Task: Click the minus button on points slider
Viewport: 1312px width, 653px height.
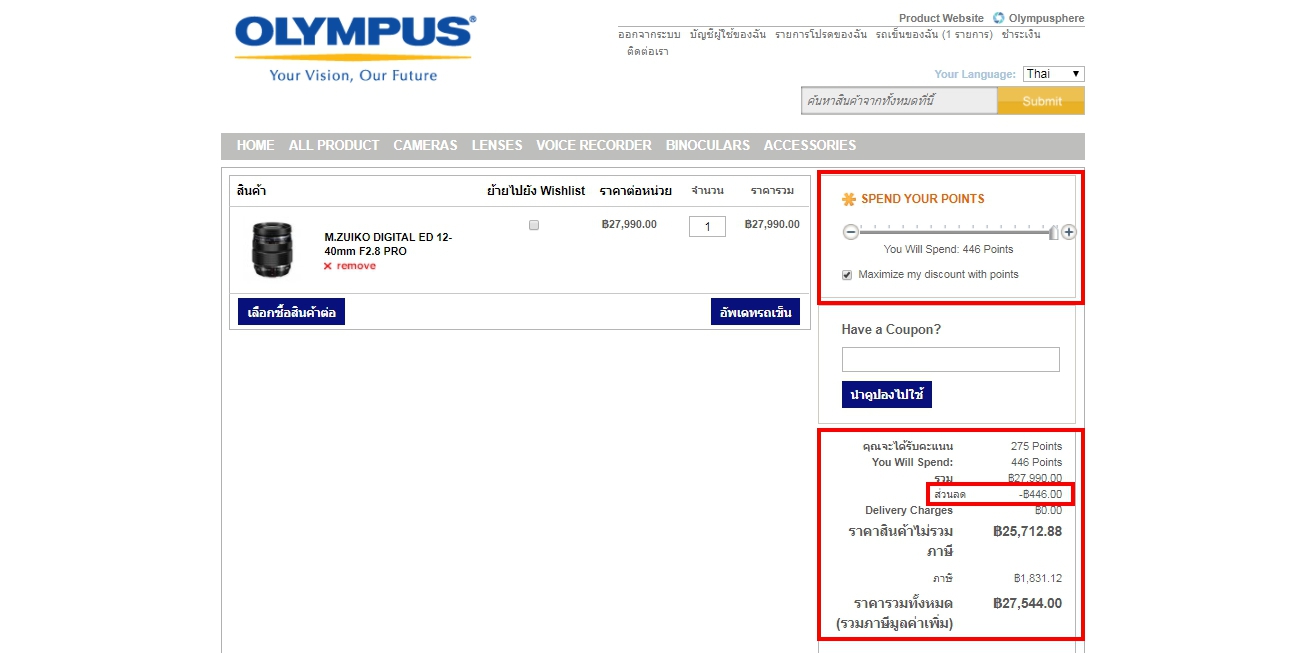Action: coord(851,232)
